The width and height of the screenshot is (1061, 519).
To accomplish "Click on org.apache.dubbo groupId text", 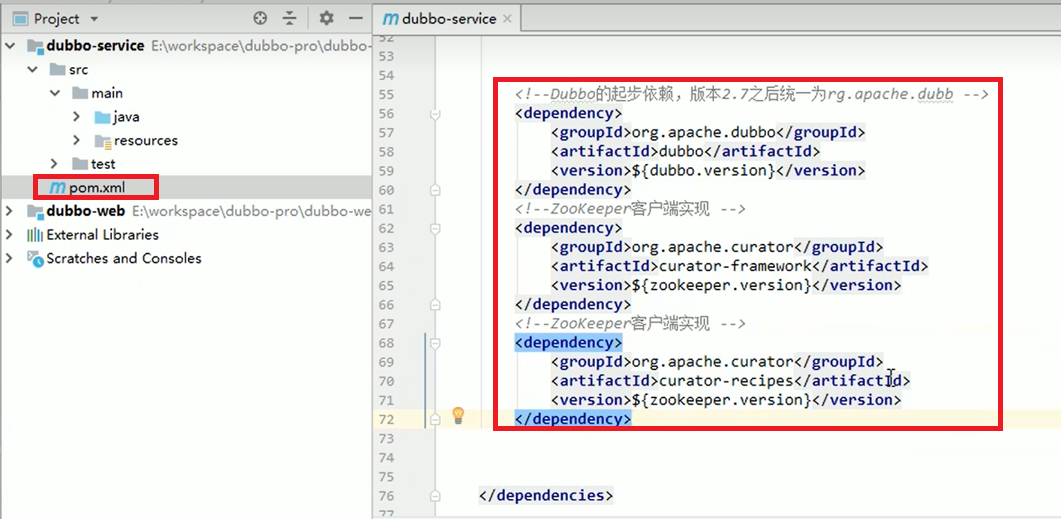I will [702, 133].
